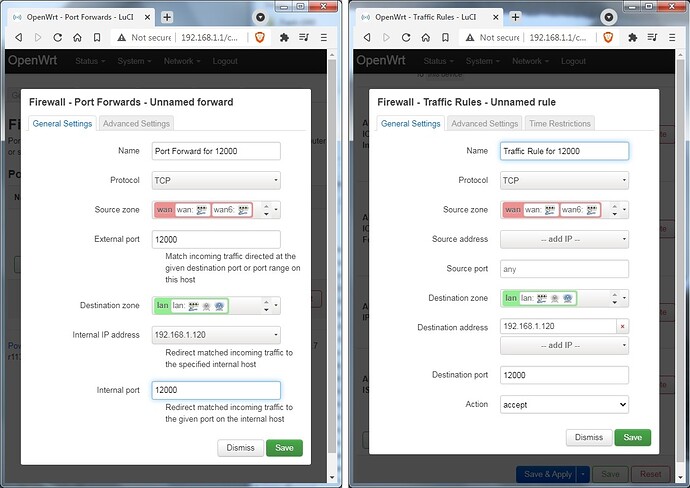
Task: Open Brave shields icon in Traffic Rules window
Action: [x=609, y=38]
